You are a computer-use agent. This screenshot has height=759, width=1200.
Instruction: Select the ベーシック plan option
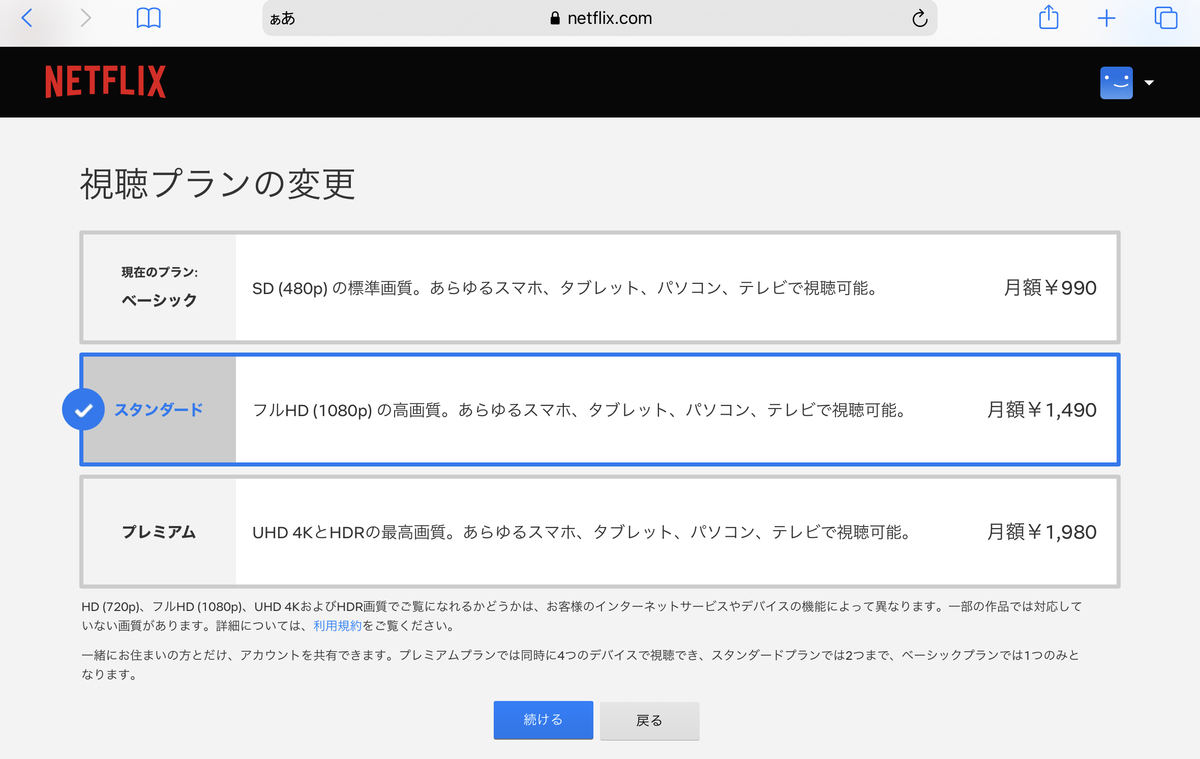pos(600,288)
